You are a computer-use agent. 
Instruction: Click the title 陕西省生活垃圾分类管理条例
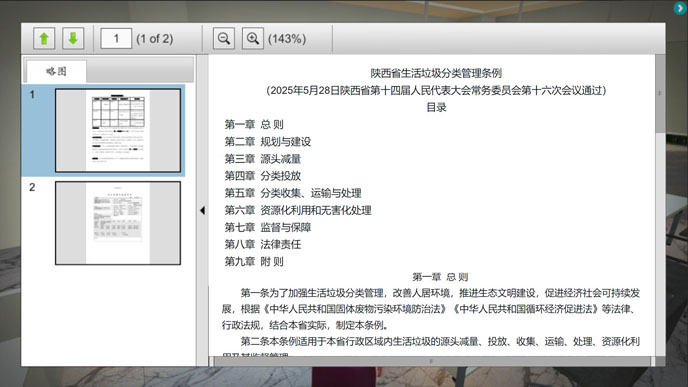click(436, 73)
